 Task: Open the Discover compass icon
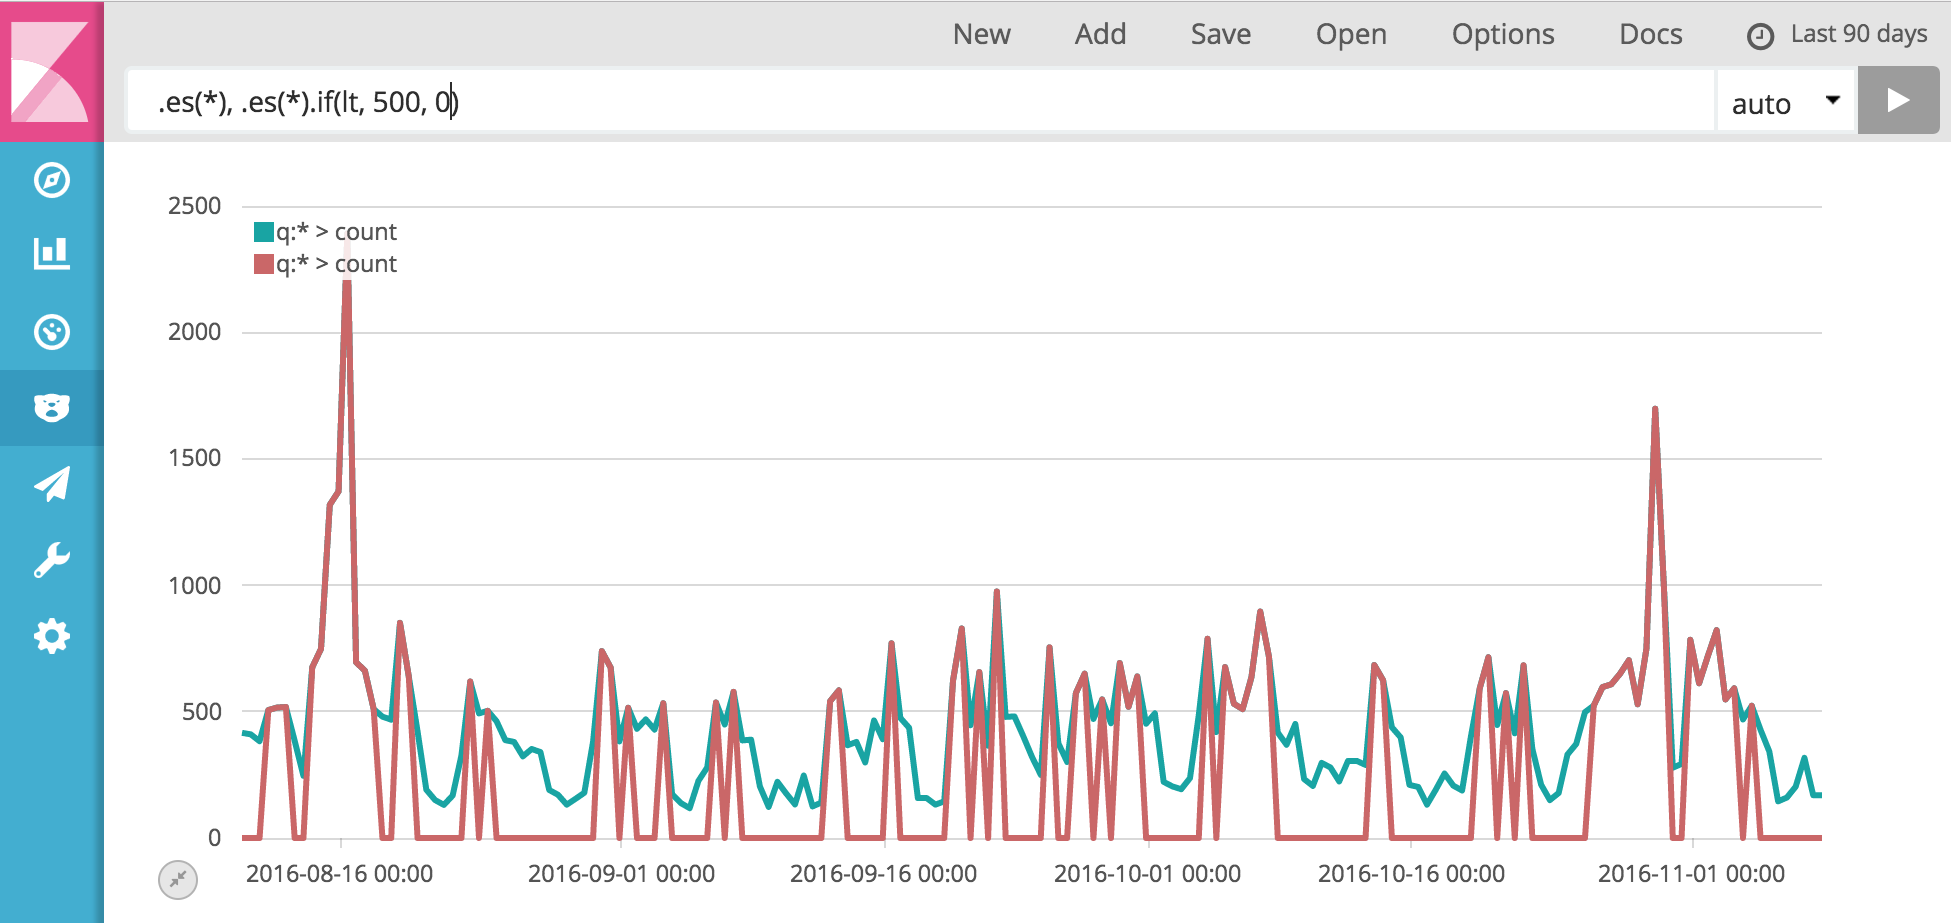coord(52,180)
